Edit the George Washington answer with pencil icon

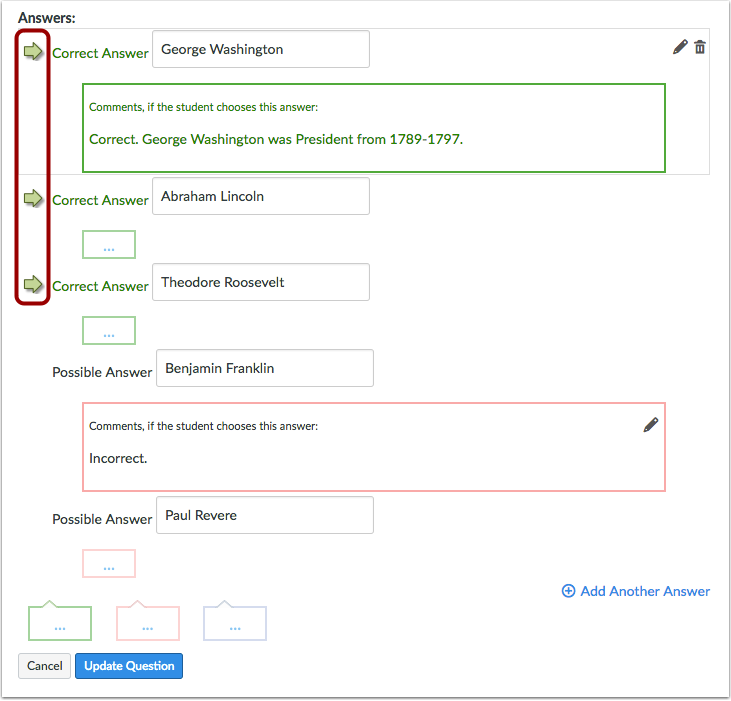pyautogui.click(x=680, y=47)
